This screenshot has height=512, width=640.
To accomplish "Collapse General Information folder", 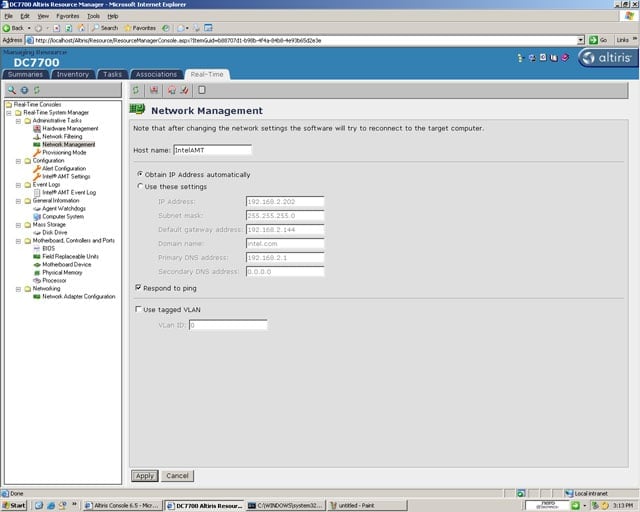I will 18,201.
